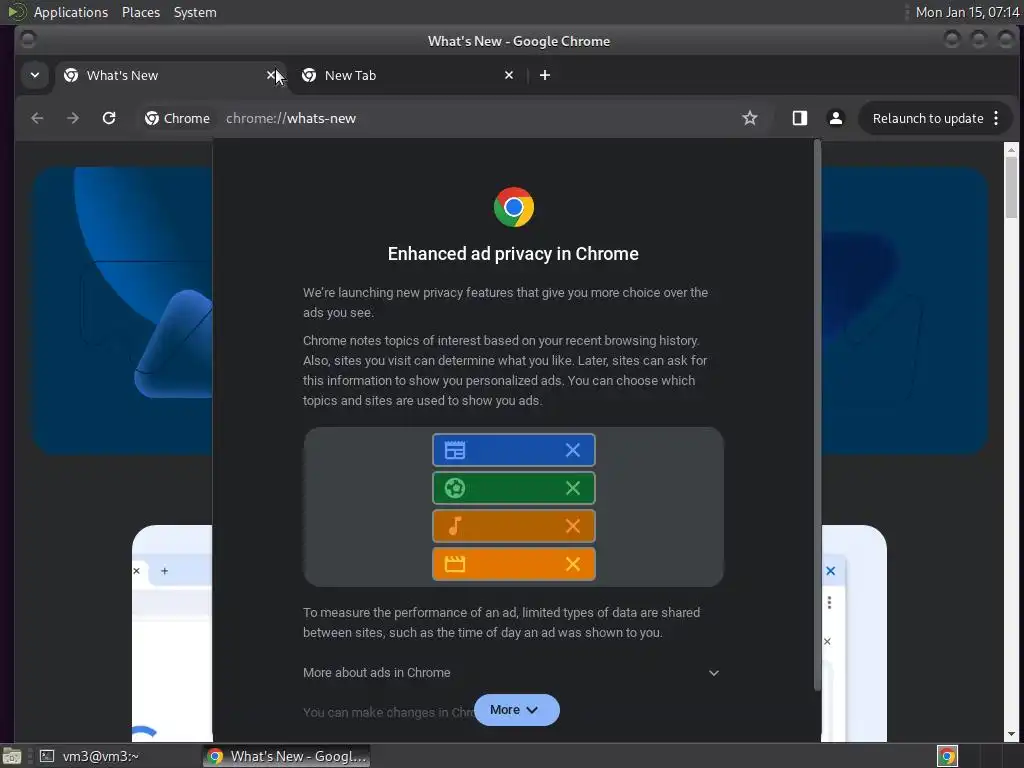Screen dimensions: 1024x768
Task: Close the What's New tab
Action: tap(271, 75)
